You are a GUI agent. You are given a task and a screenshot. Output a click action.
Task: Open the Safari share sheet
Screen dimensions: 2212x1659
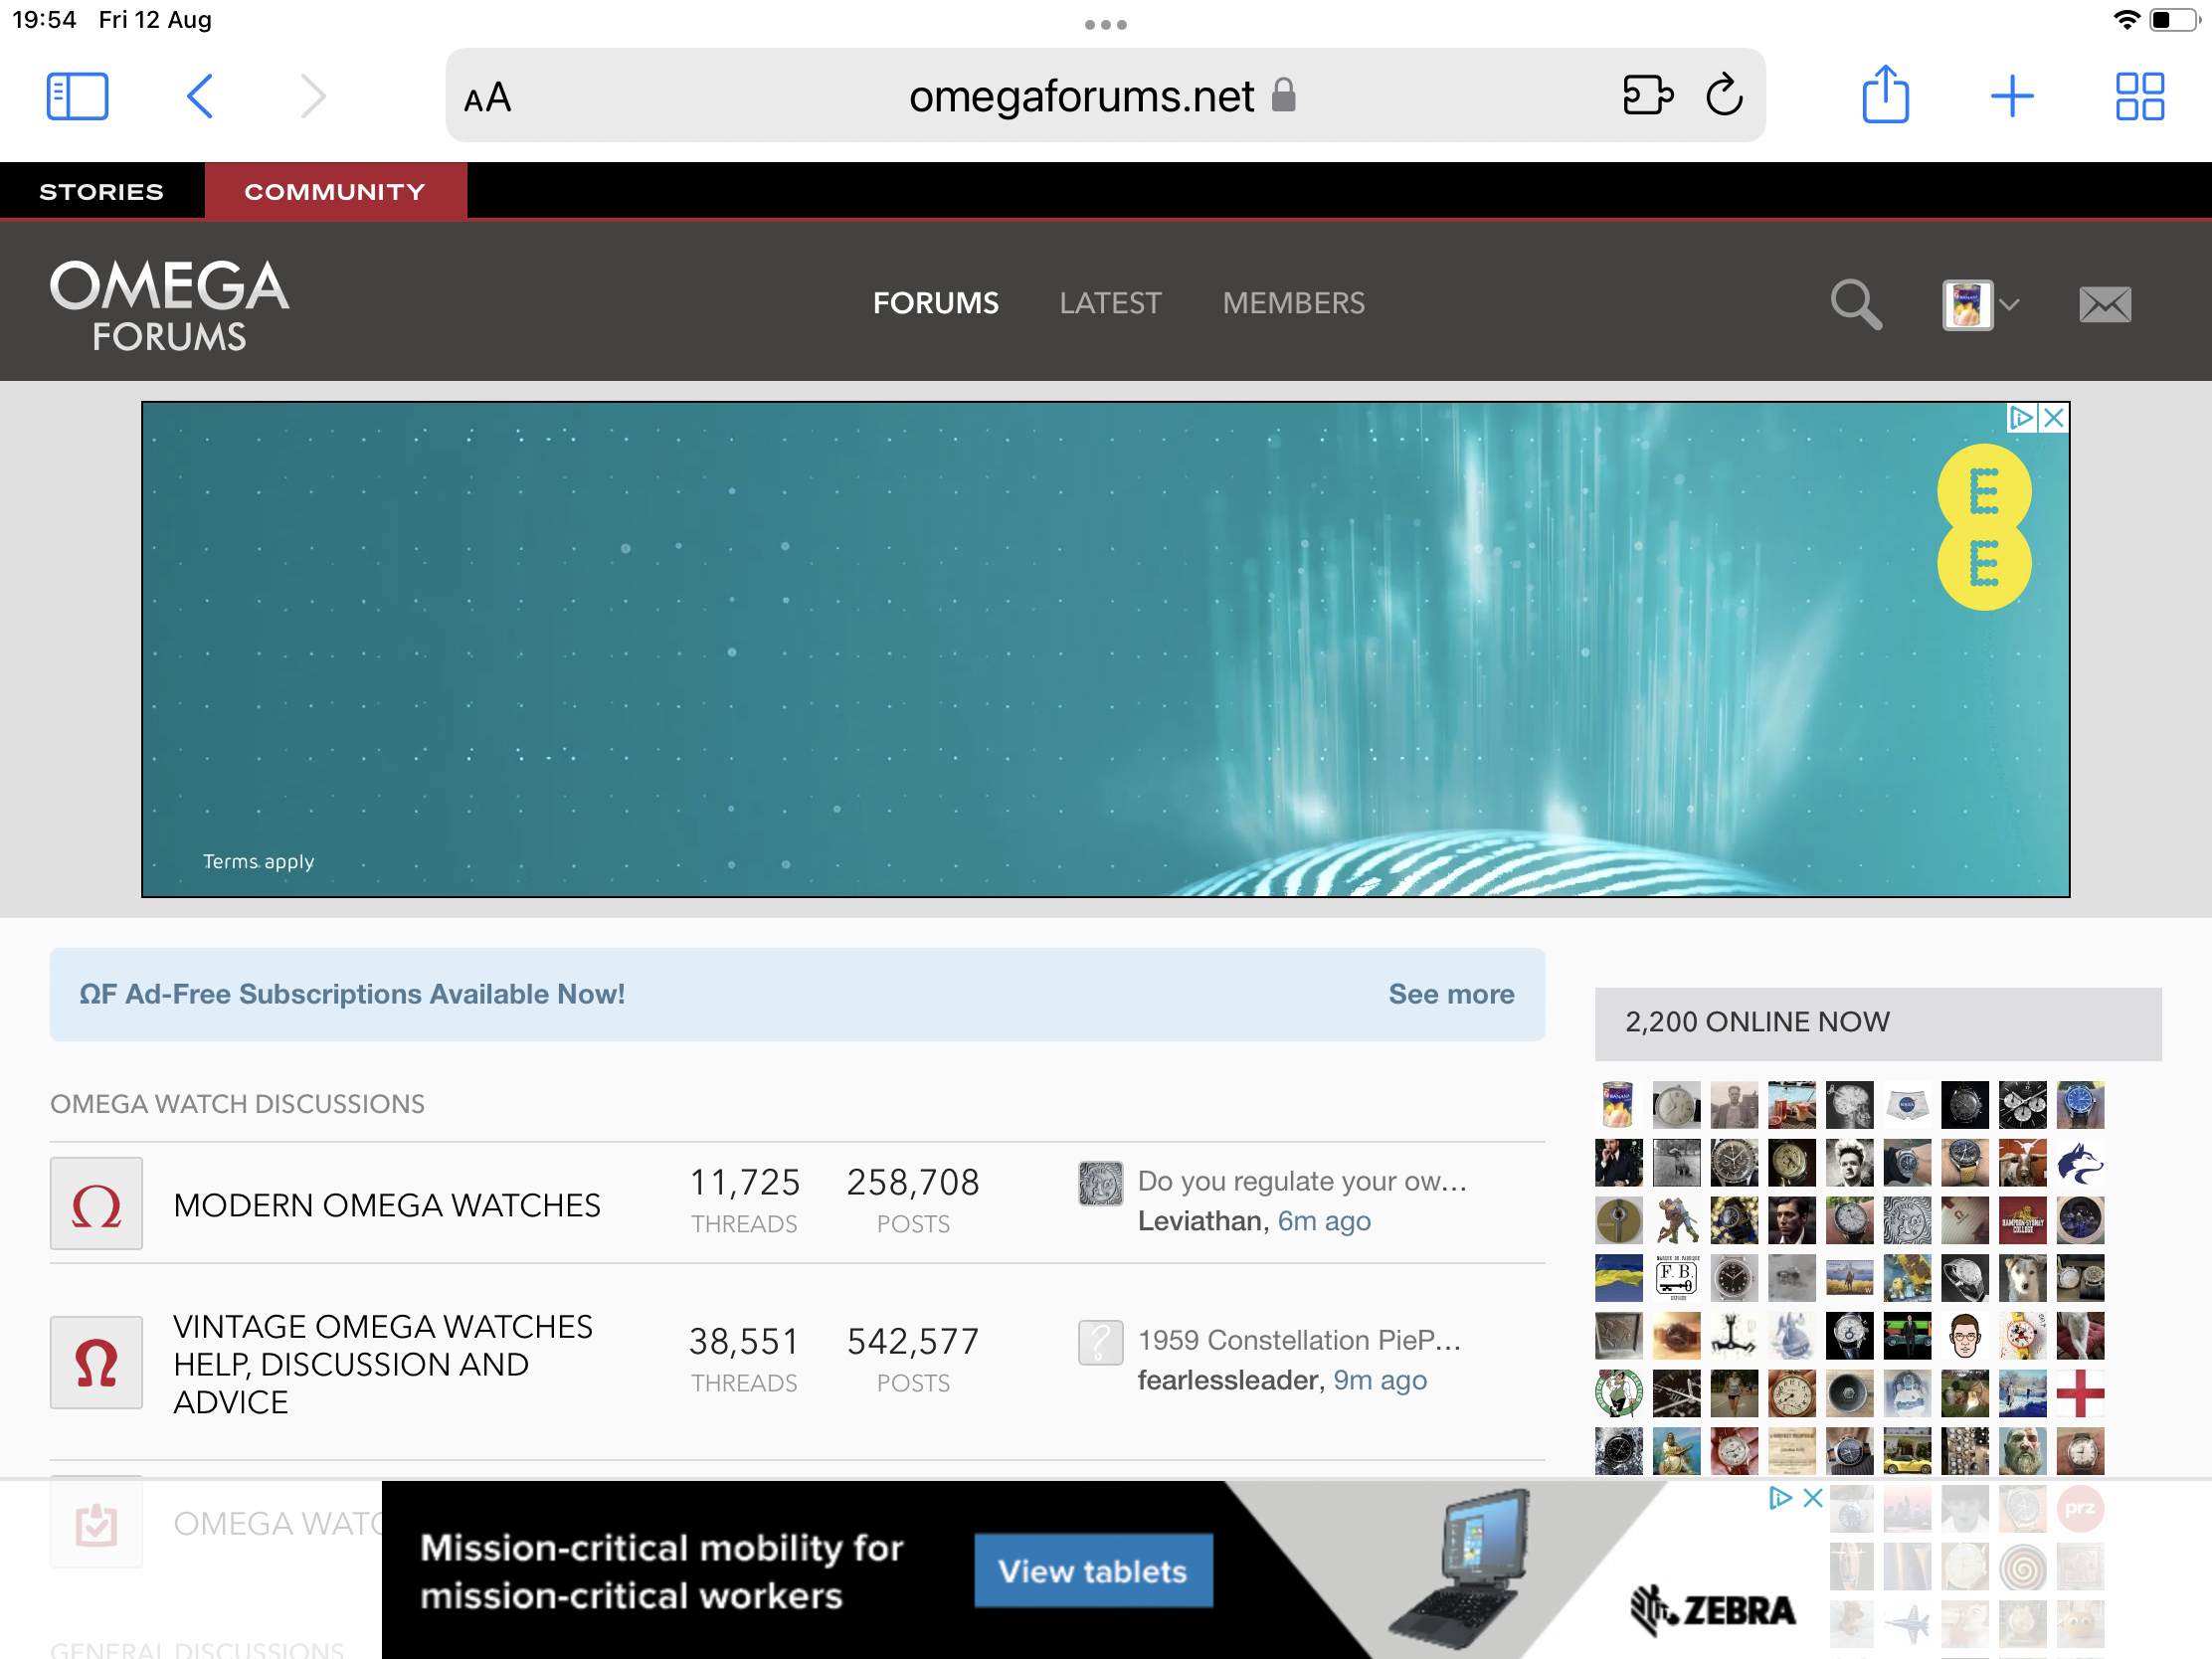1885,96
